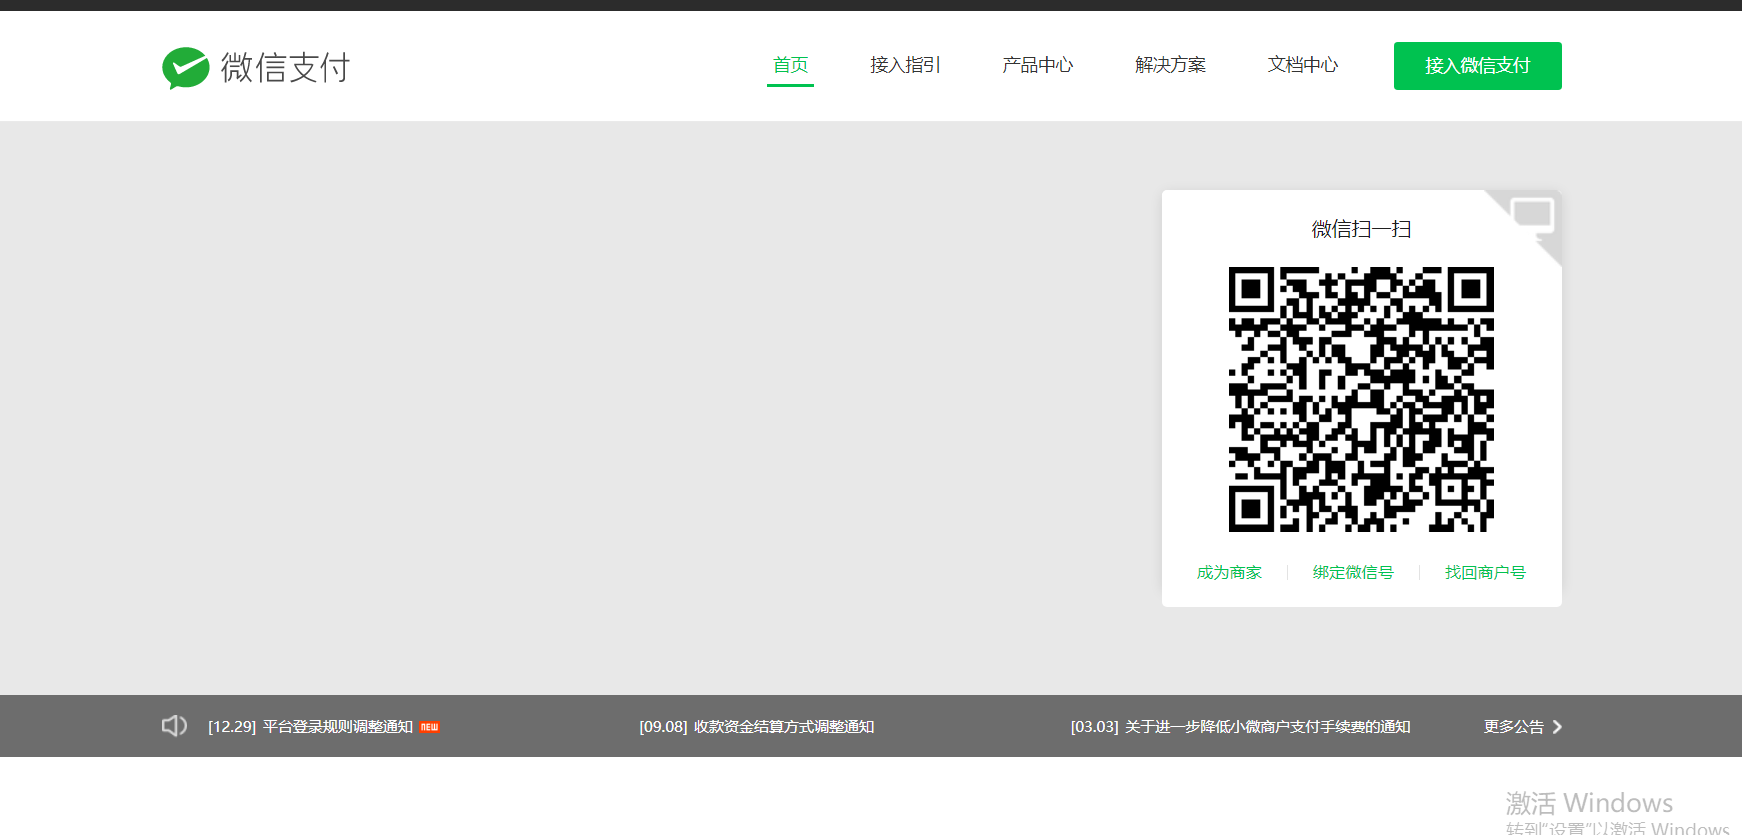The image size is (1742, 835).
Task: Click the 更多公告 link
Action: 1514,727
